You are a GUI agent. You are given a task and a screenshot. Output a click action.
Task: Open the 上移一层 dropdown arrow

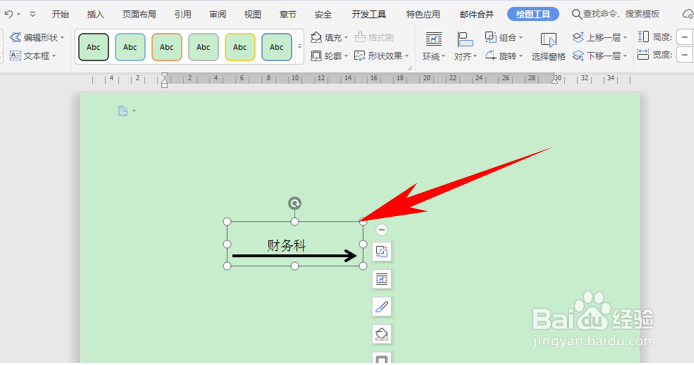[x=625, y=38]
